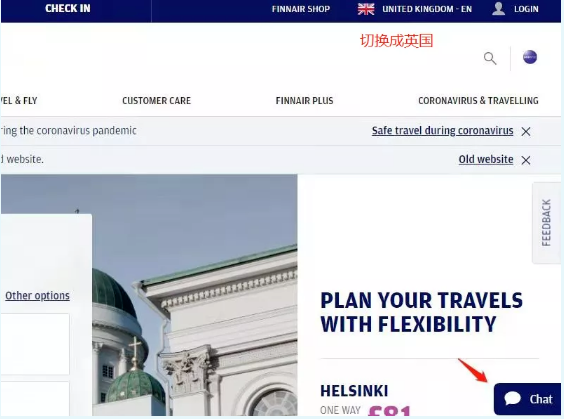Click the user profile login icon

click(x=499, y=9)
